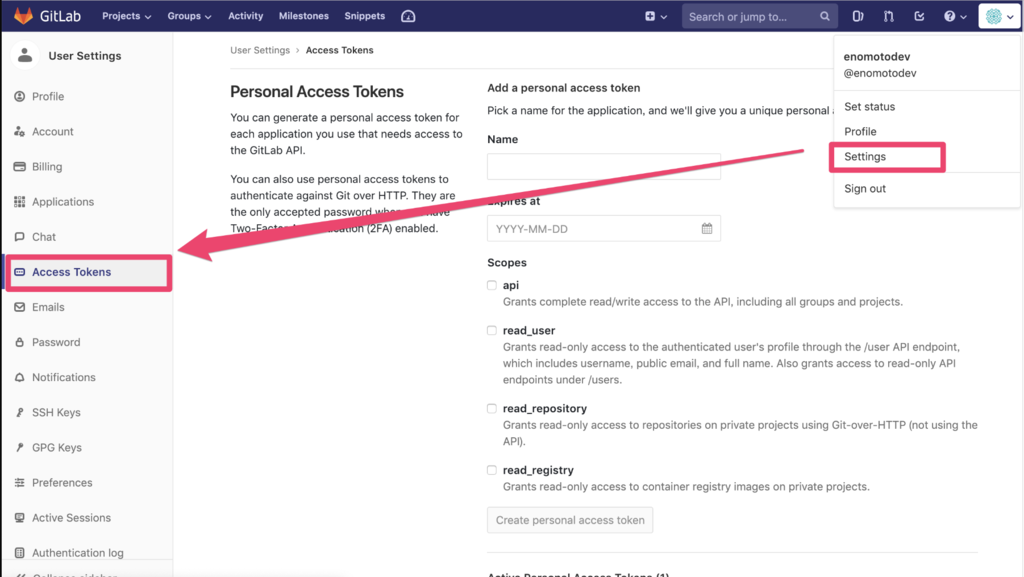Click into the token Name field
The image size is (1024, 577).
[603, 166]
